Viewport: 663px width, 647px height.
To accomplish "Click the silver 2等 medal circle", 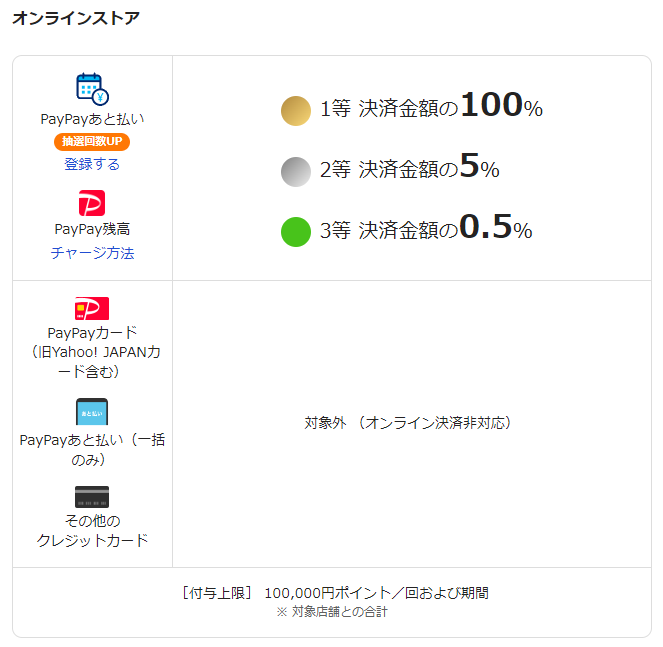I will pyautogui.click(x=296, y=172).
